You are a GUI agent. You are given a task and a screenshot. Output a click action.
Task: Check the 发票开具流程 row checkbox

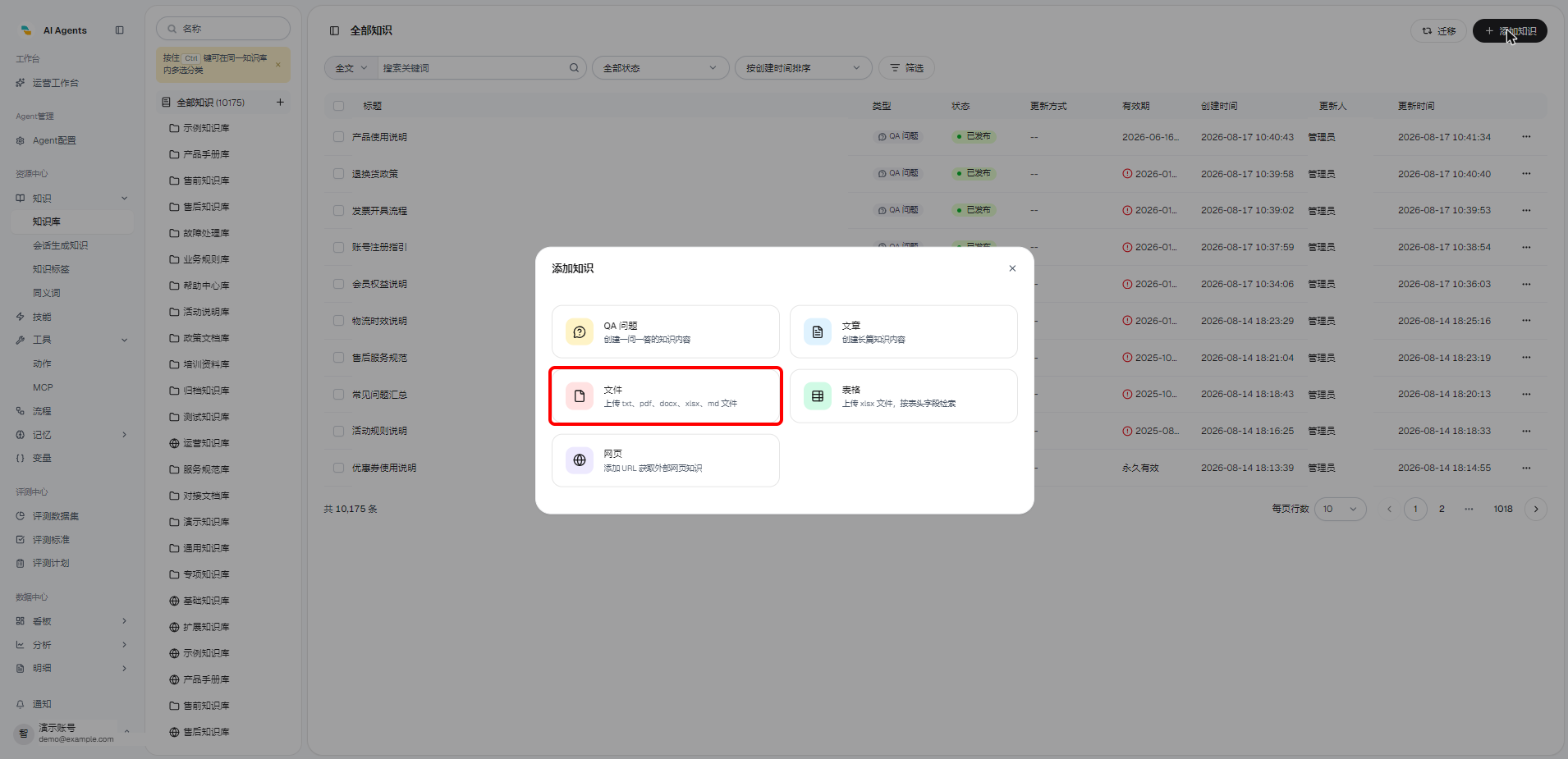click(338, 211)
